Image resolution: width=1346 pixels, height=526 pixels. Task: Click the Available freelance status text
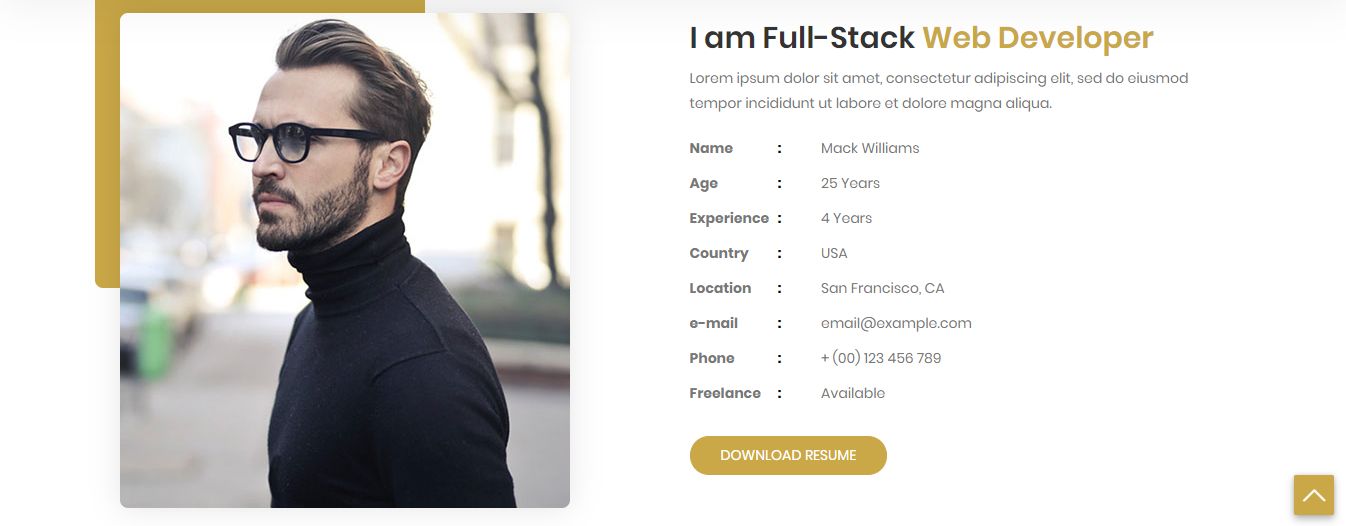point(852,393)
